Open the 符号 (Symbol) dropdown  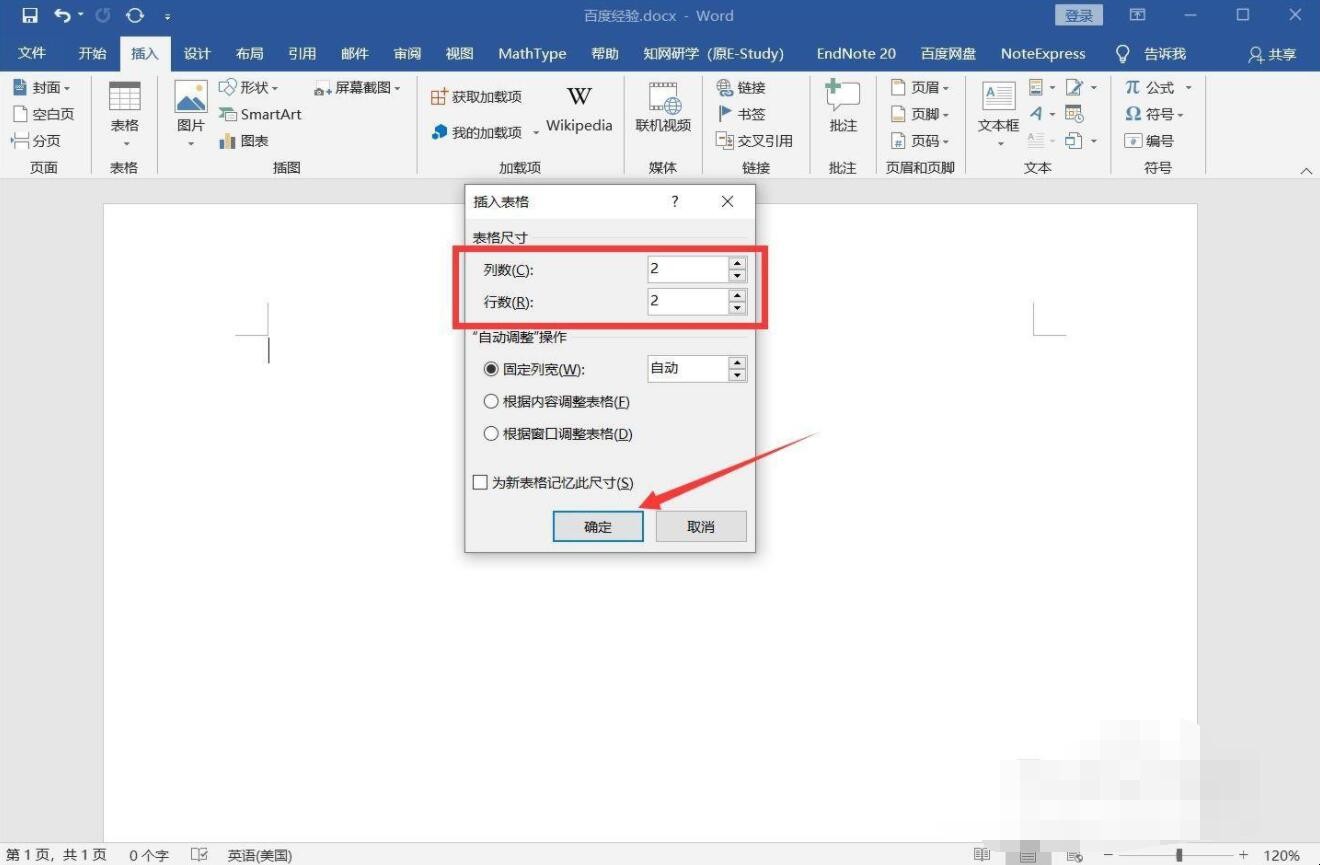tap(1181, 114)
